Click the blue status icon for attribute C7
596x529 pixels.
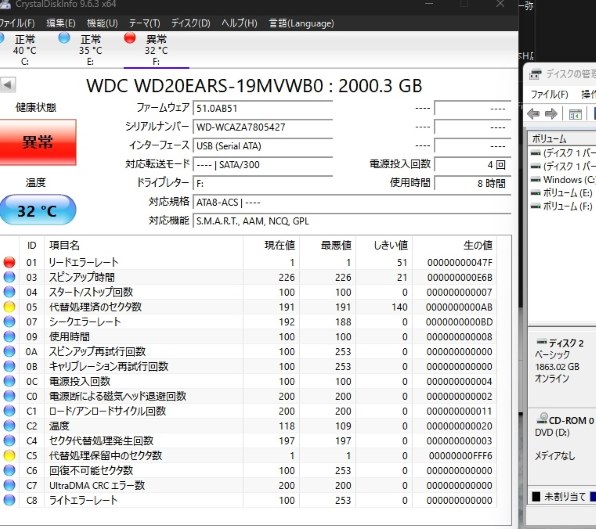point(9,485)
